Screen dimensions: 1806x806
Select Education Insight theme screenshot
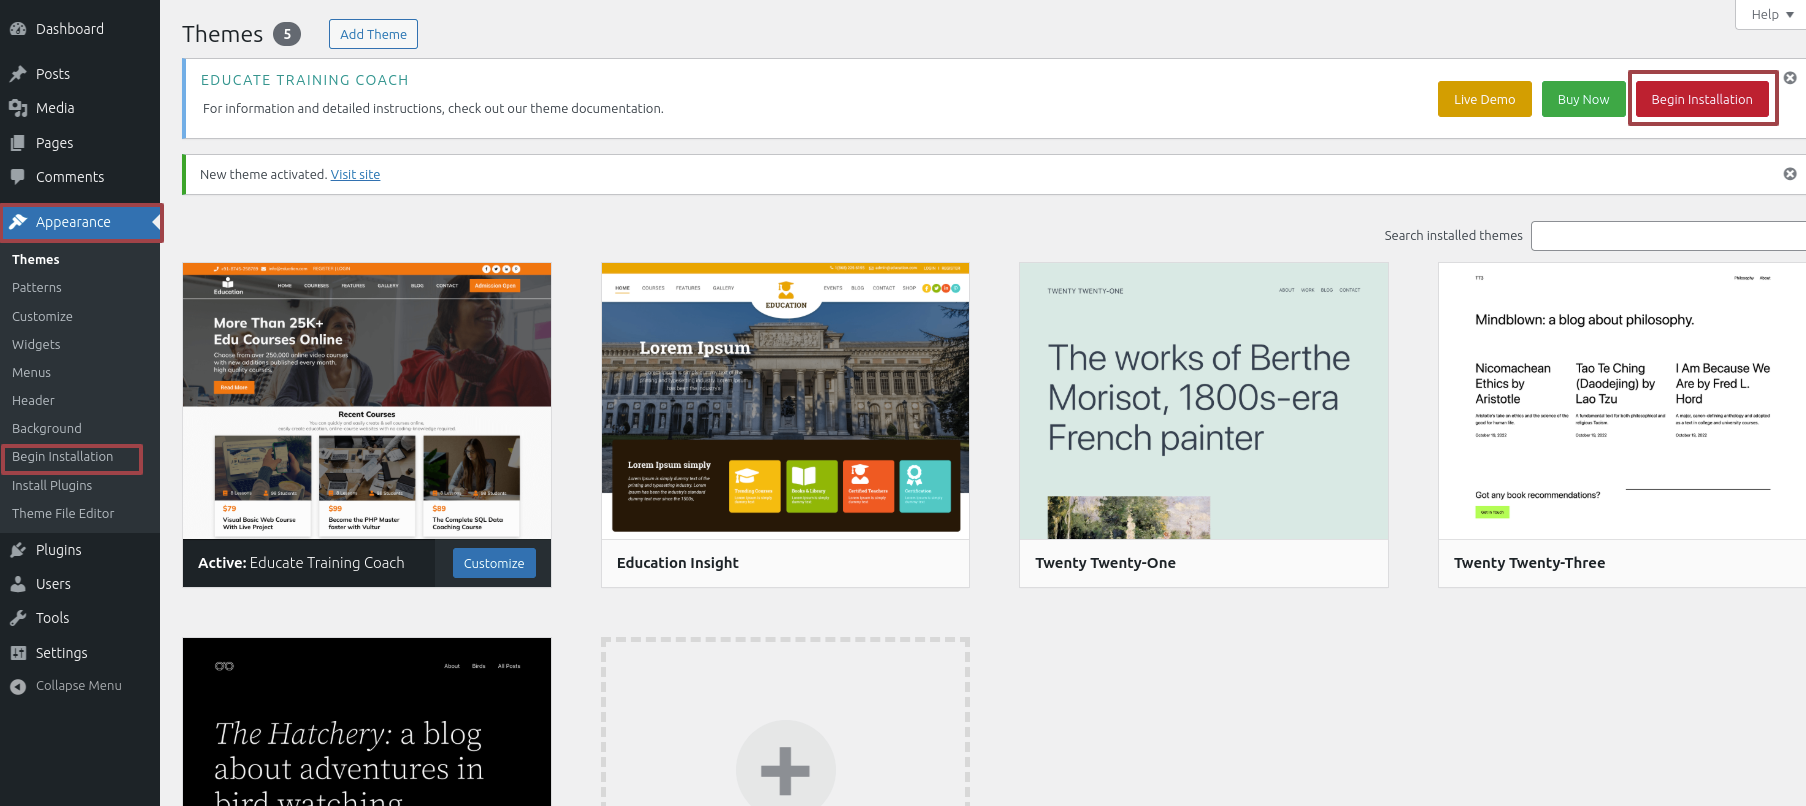pyautogui.click(x=785, y=401)
